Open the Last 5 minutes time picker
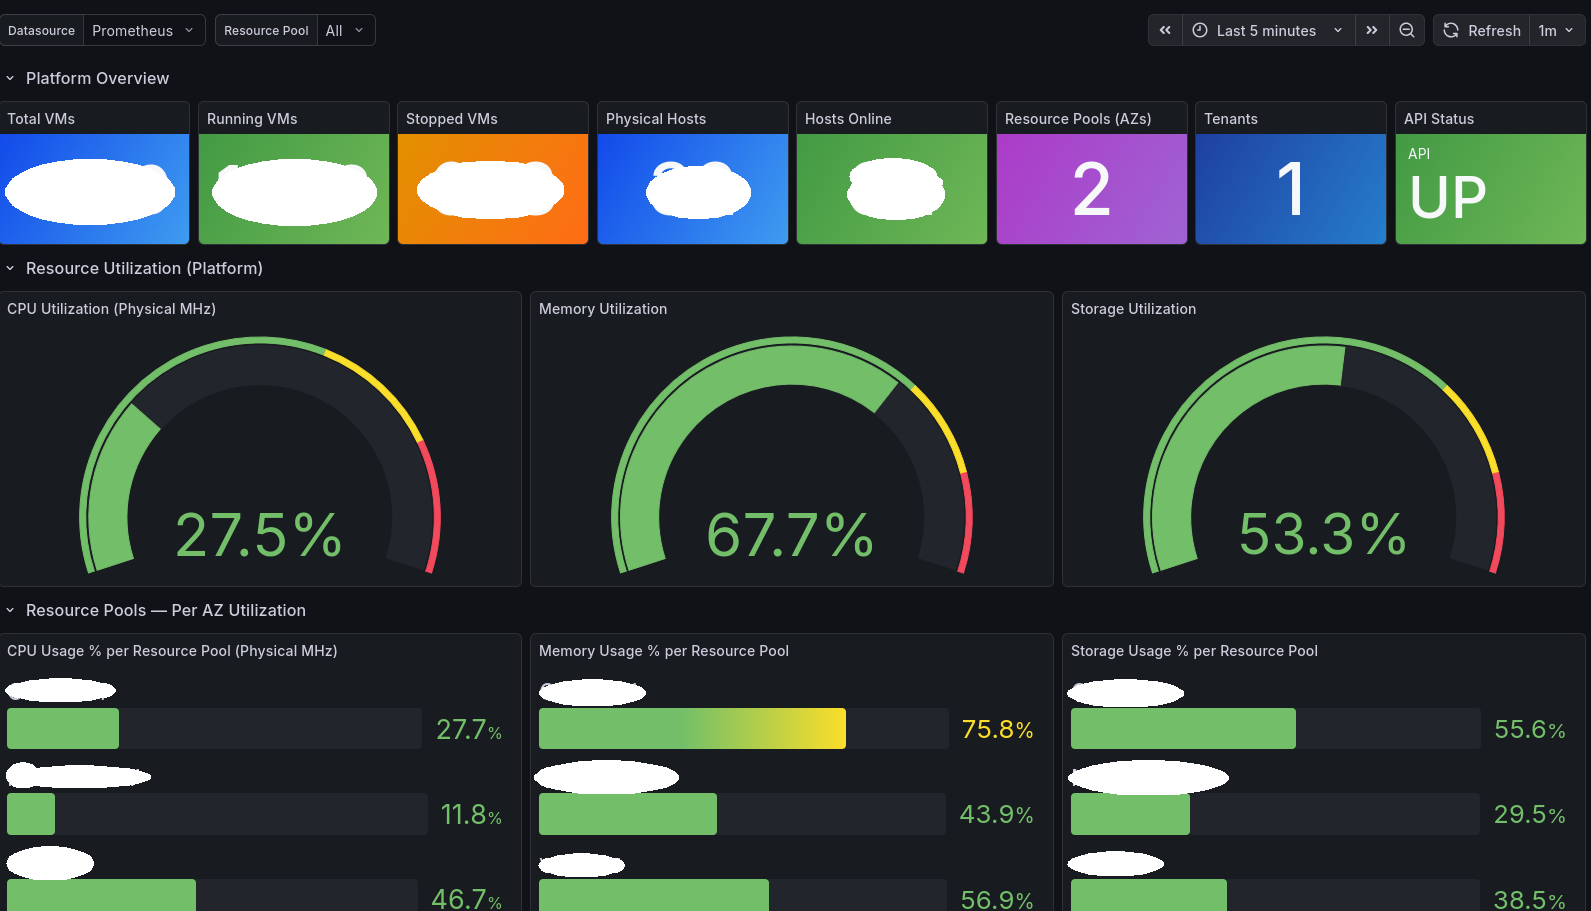This screenshot has width=1591, height=911. [x=1268, y=30]
